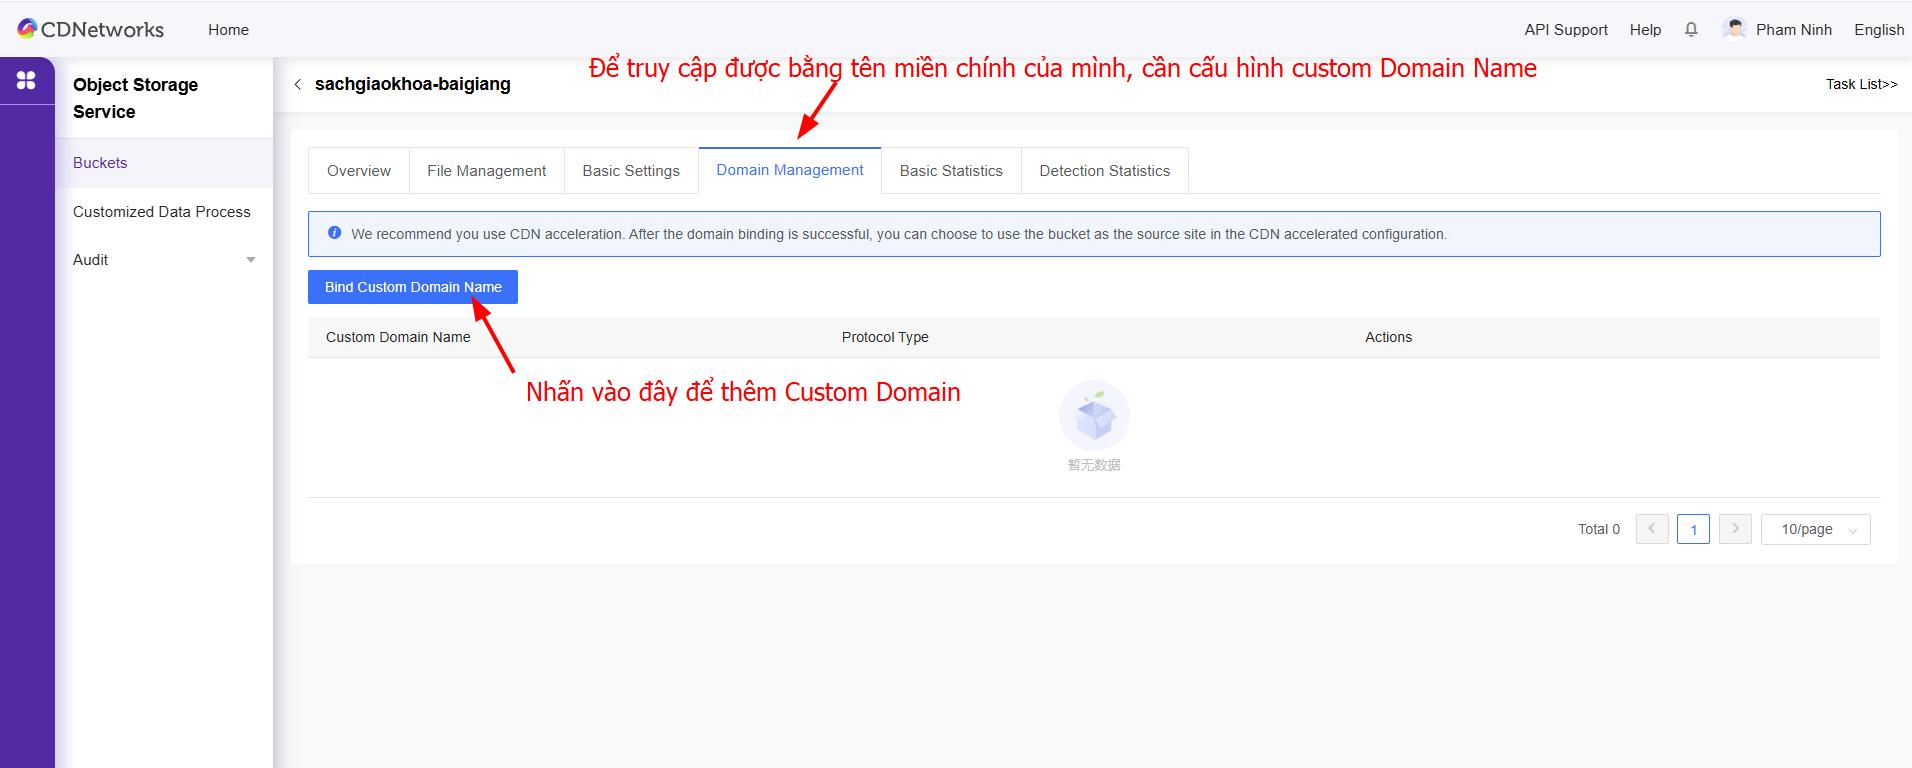Click the notification bell icon

pos(1691,30)
